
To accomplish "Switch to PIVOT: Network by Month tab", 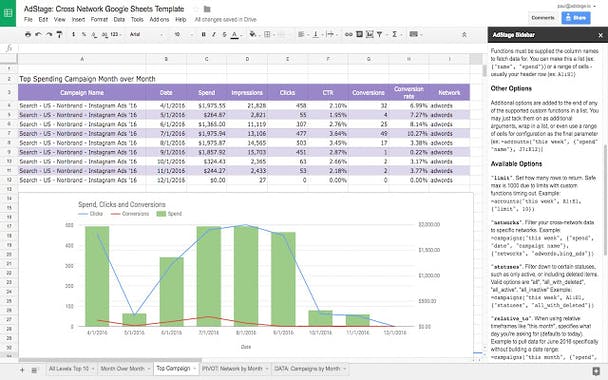I will (235, 368).
